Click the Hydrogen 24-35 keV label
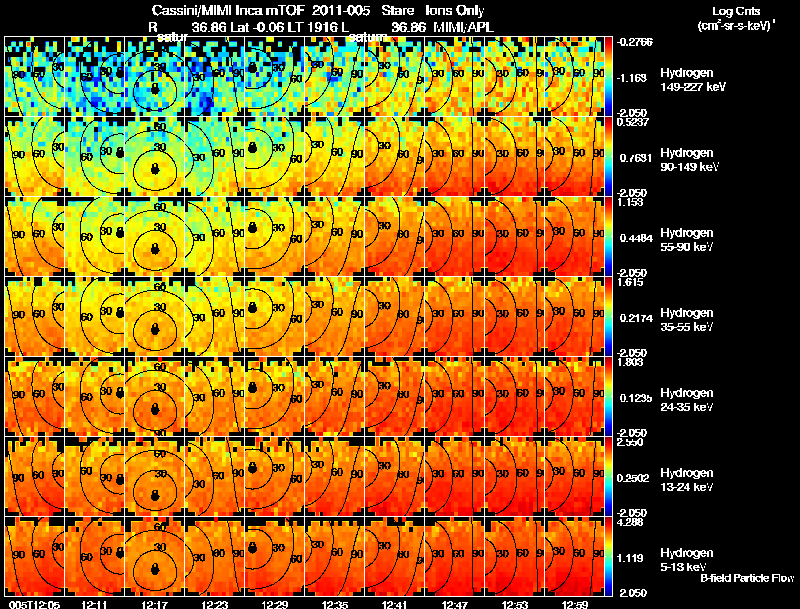Screen dimensions: 800x609 click(687, 400)
